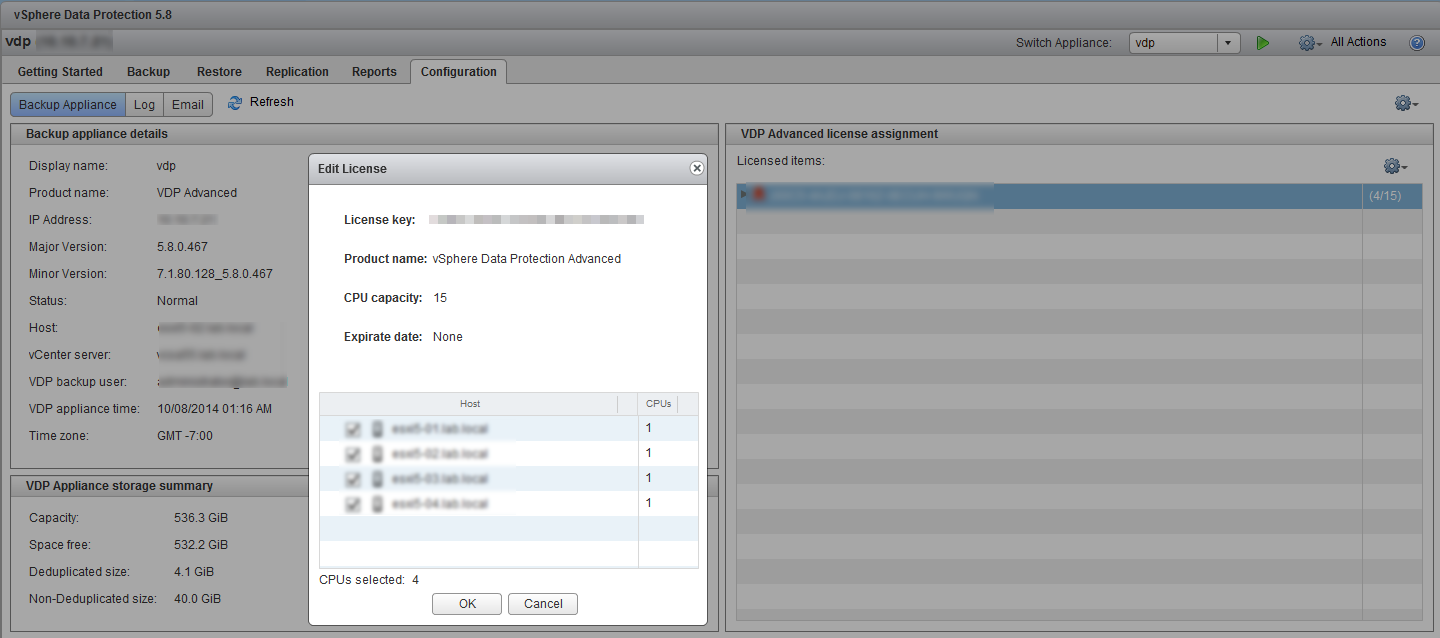Click the CPUs value for esxi5-04.lab.local
The image size is (1440, 638).
pos(648,503)
